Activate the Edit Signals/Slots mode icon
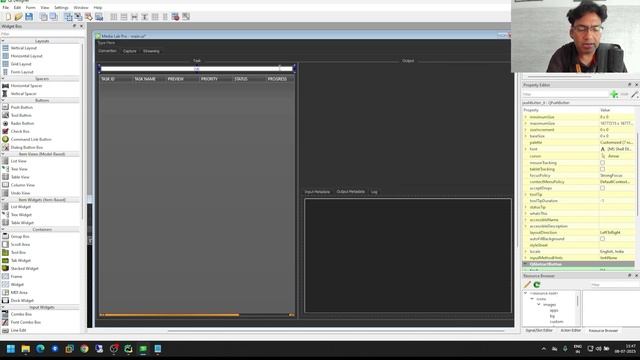Viewport: 640px width, 360px height. [78, 17]
